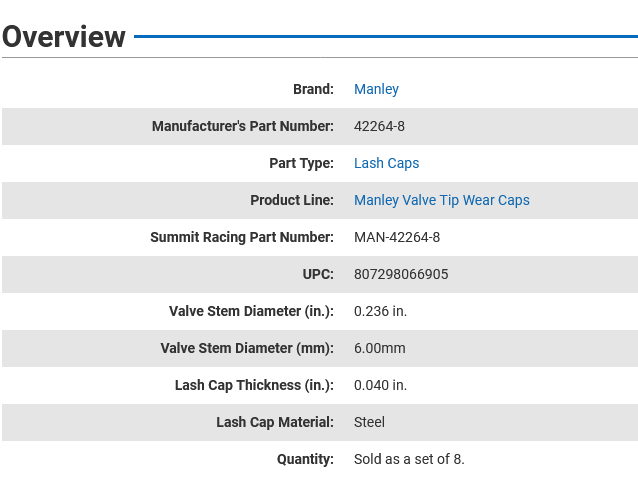Click the Product Line label
The width and height of the screenshot is (638, 487).
(x=291, y=200)
